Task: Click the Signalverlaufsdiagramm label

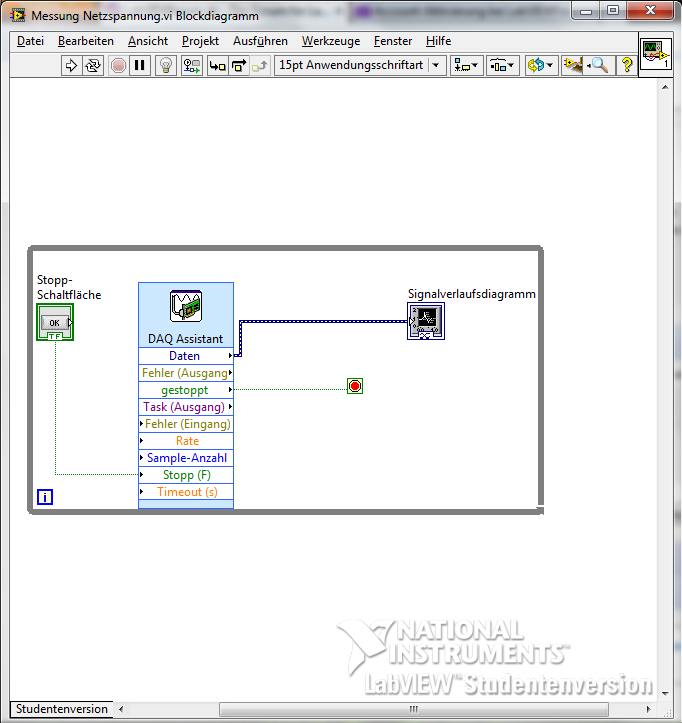Action: pos(471,294)
